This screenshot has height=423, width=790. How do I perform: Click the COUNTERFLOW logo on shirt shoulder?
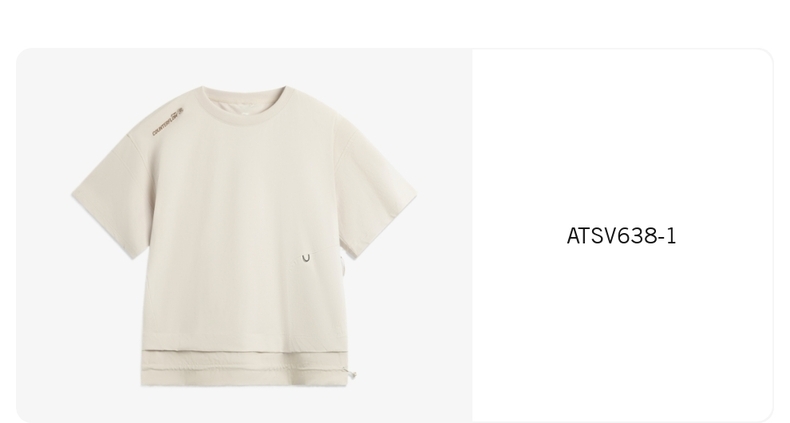pos(169,121)
